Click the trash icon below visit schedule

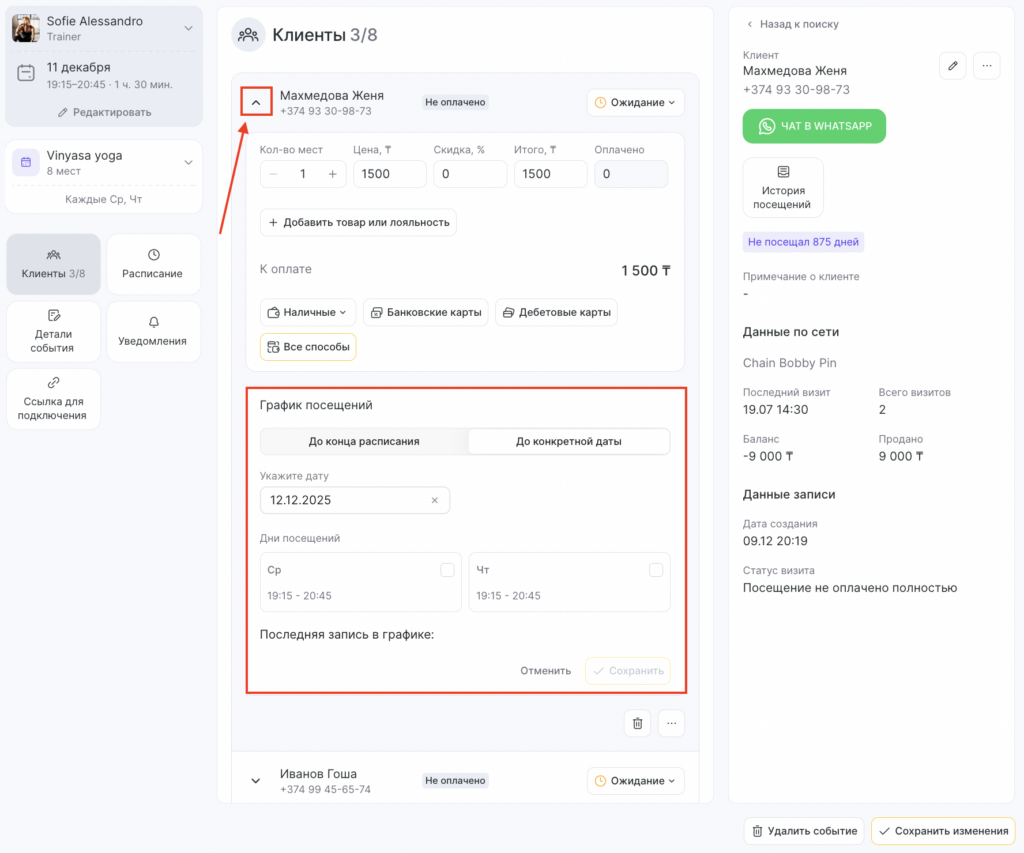[638, 723]
